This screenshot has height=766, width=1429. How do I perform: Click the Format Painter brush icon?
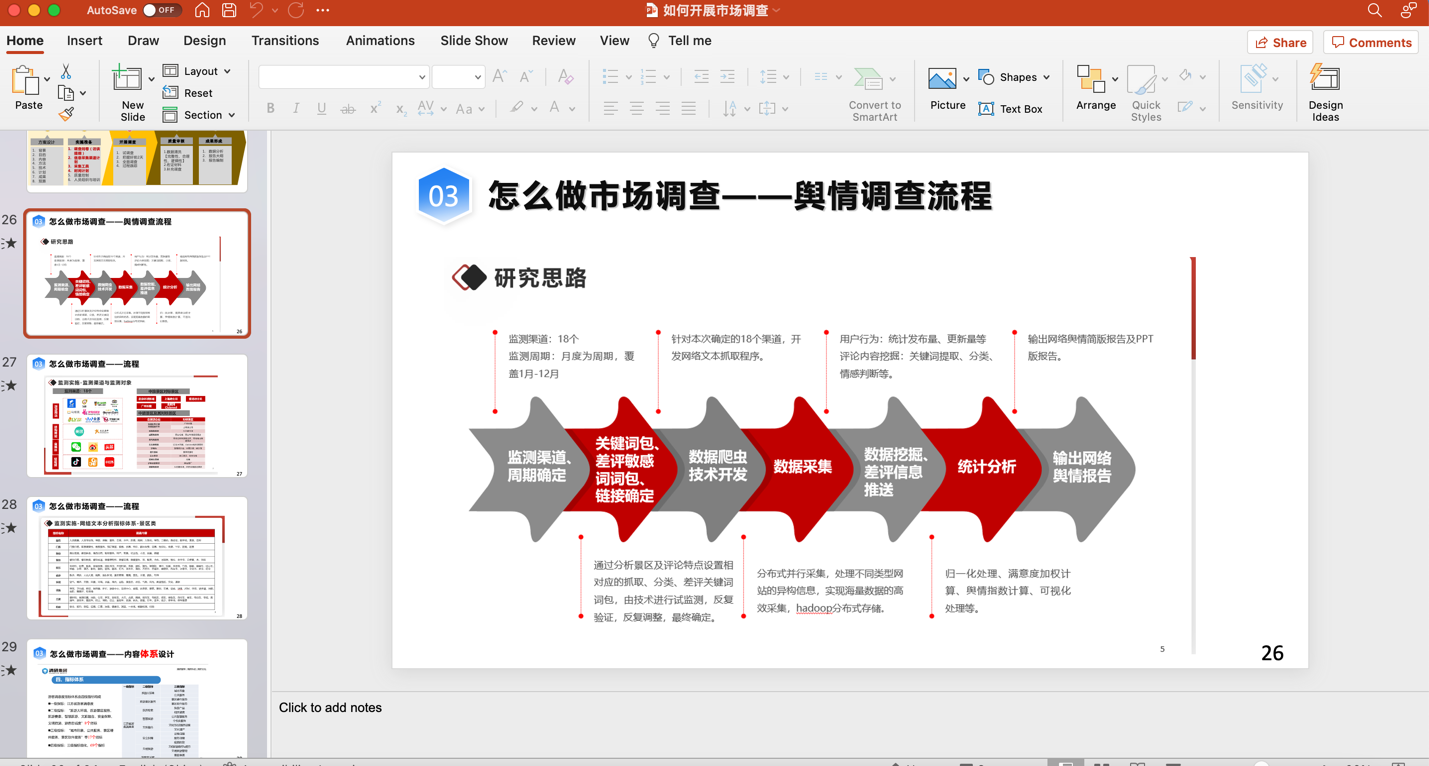(66, 115)
